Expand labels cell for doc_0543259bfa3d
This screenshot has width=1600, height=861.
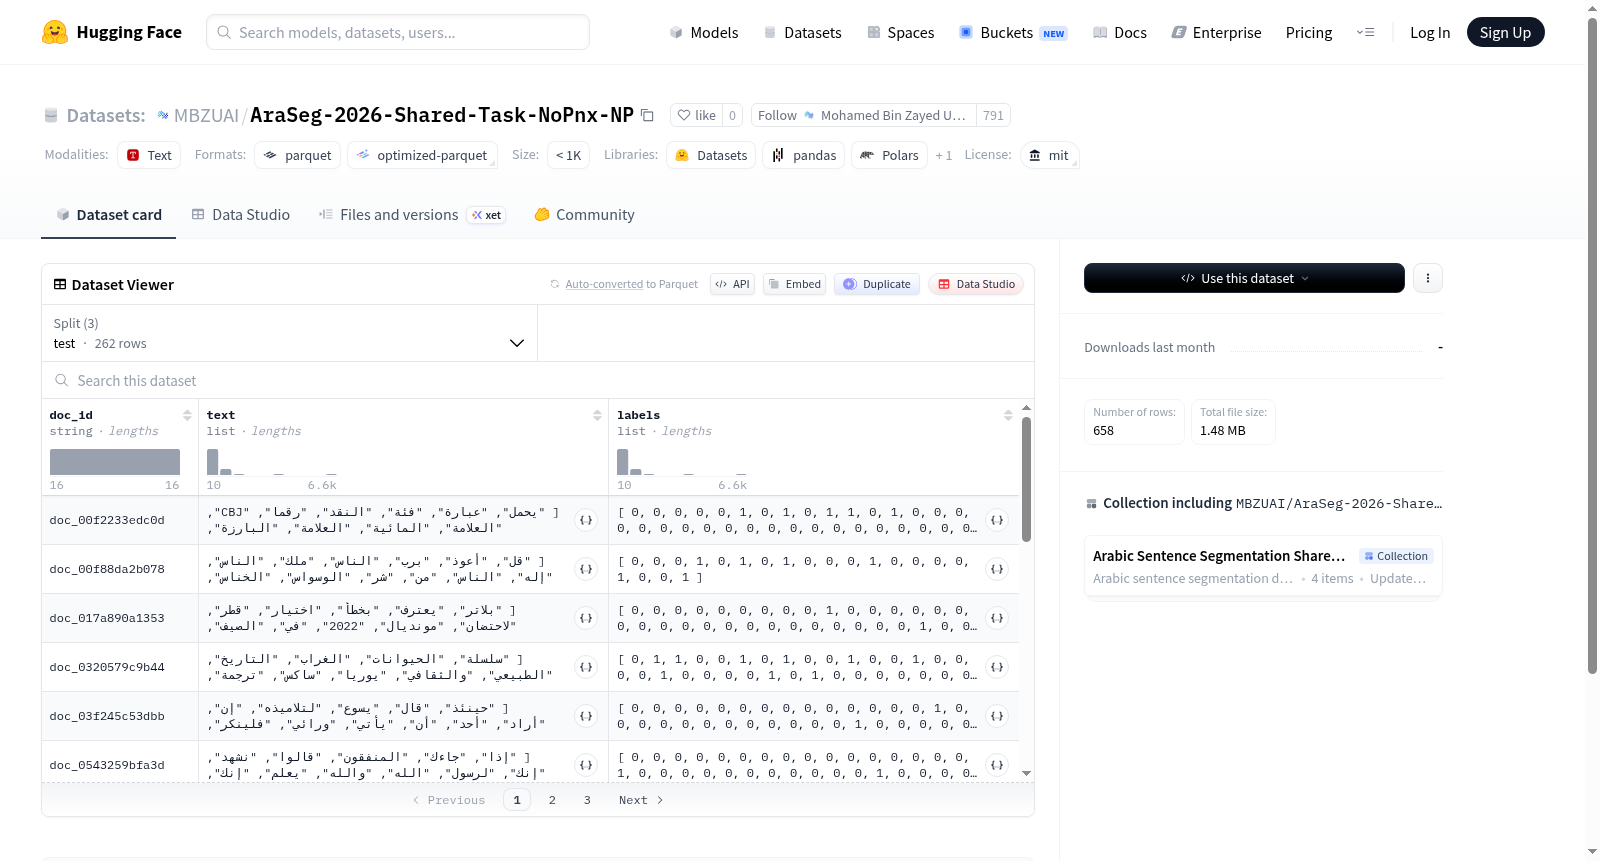click(x=997, y=765)
